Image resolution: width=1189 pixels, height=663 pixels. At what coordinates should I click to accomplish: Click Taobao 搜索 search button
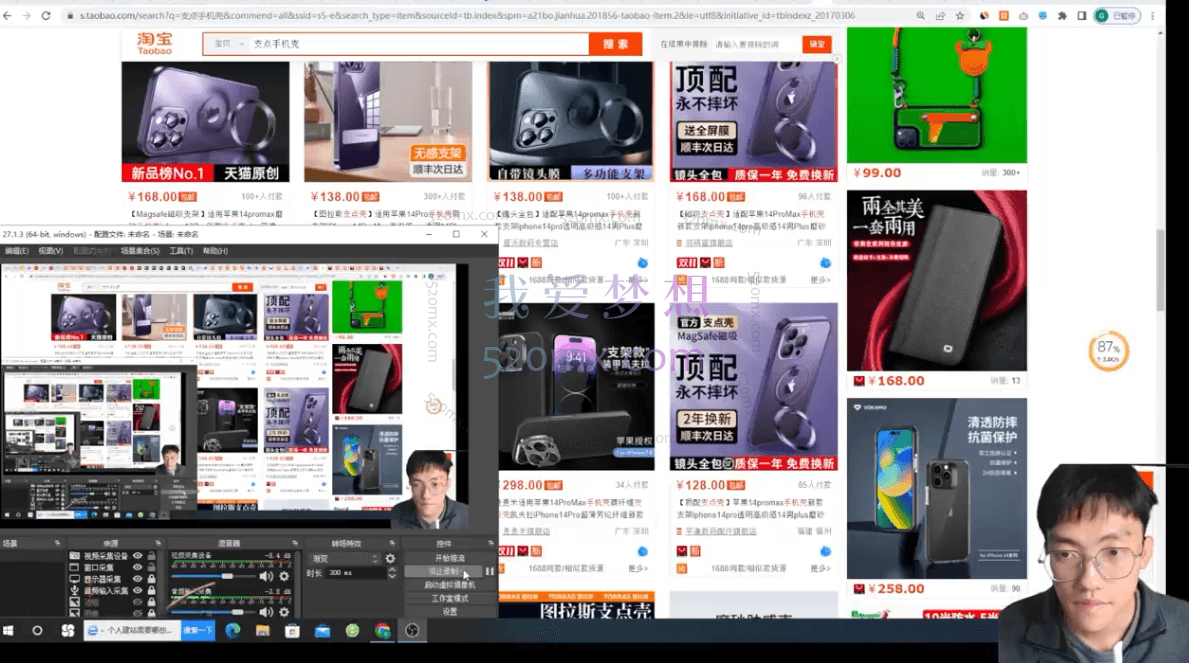pyautogui.click(x=615, y=44)
